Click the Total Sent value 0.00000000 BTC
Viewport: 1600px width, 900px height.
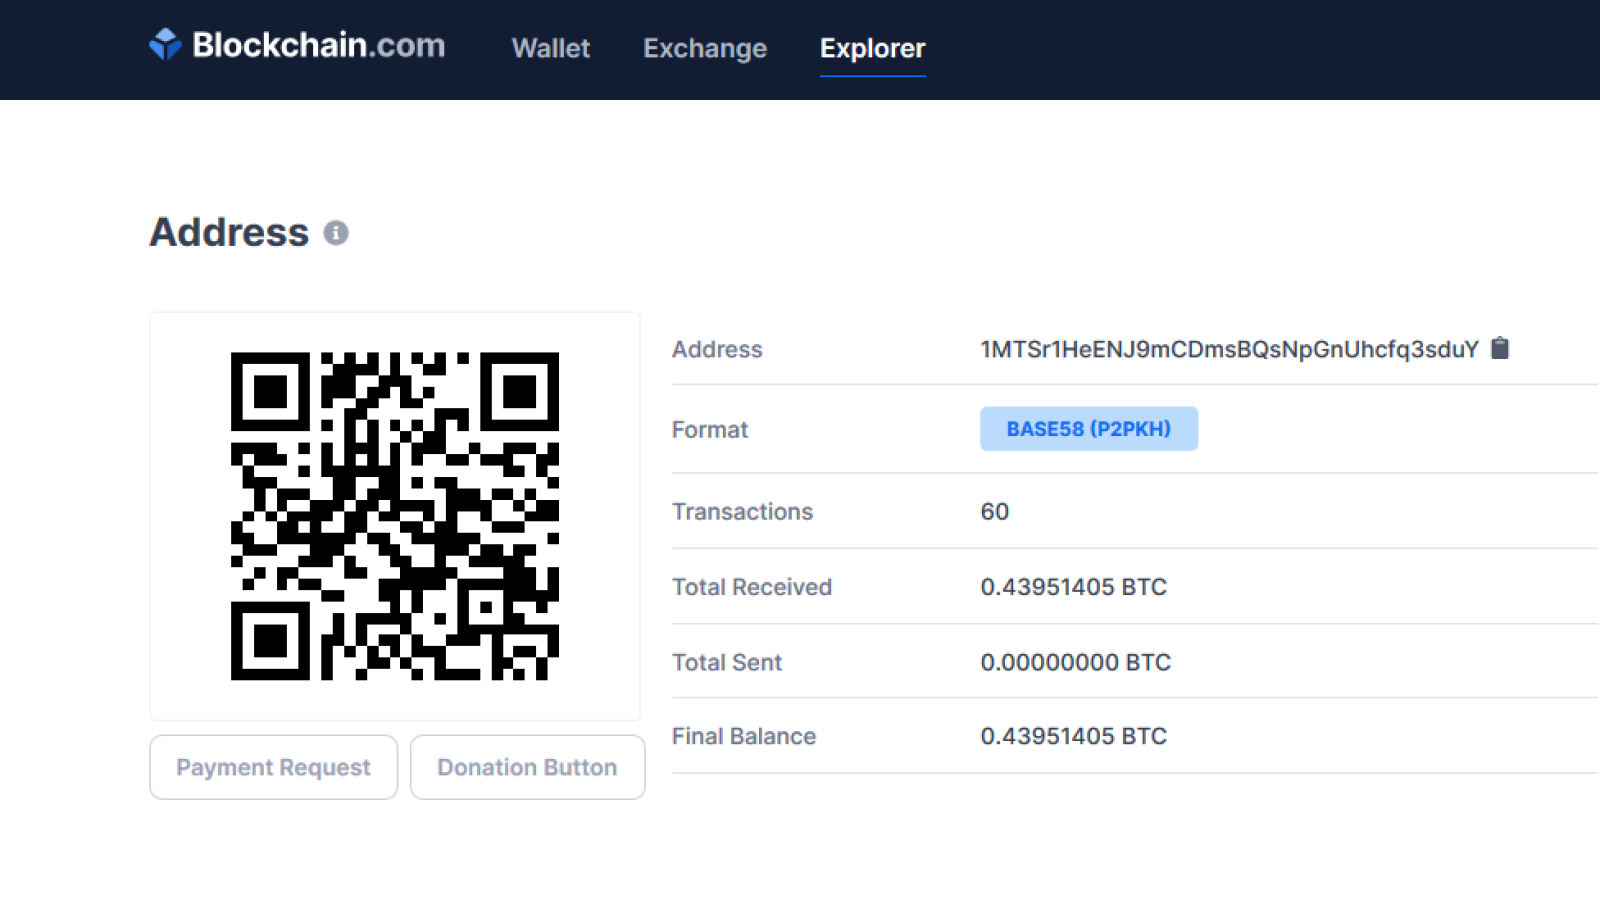1076,662
